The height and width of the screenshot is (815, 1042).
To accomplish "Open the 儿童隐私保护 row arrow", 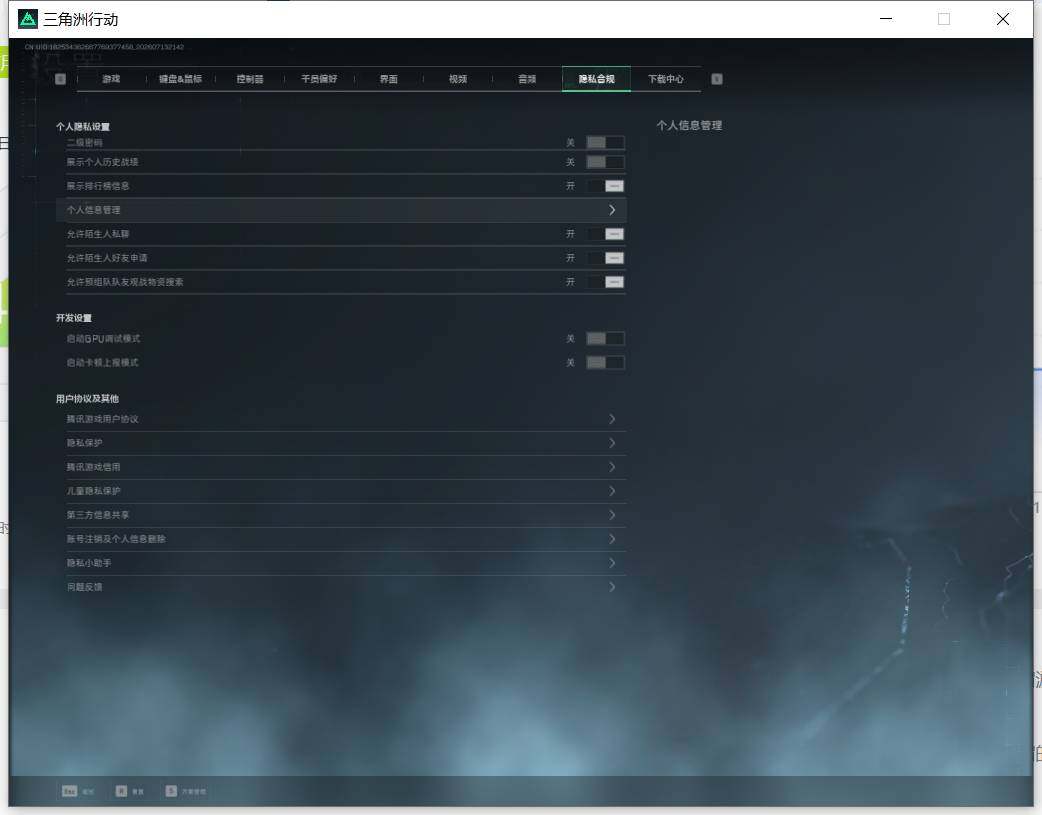I will pyautogui.click(x=612, y=491).
